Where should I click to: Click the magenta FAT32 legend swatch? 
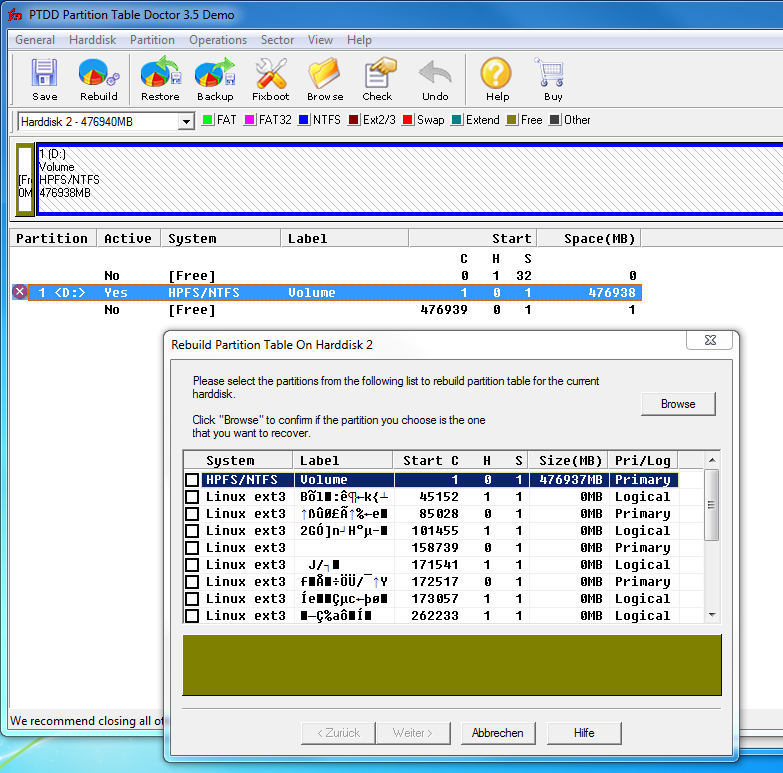point(250,120)
